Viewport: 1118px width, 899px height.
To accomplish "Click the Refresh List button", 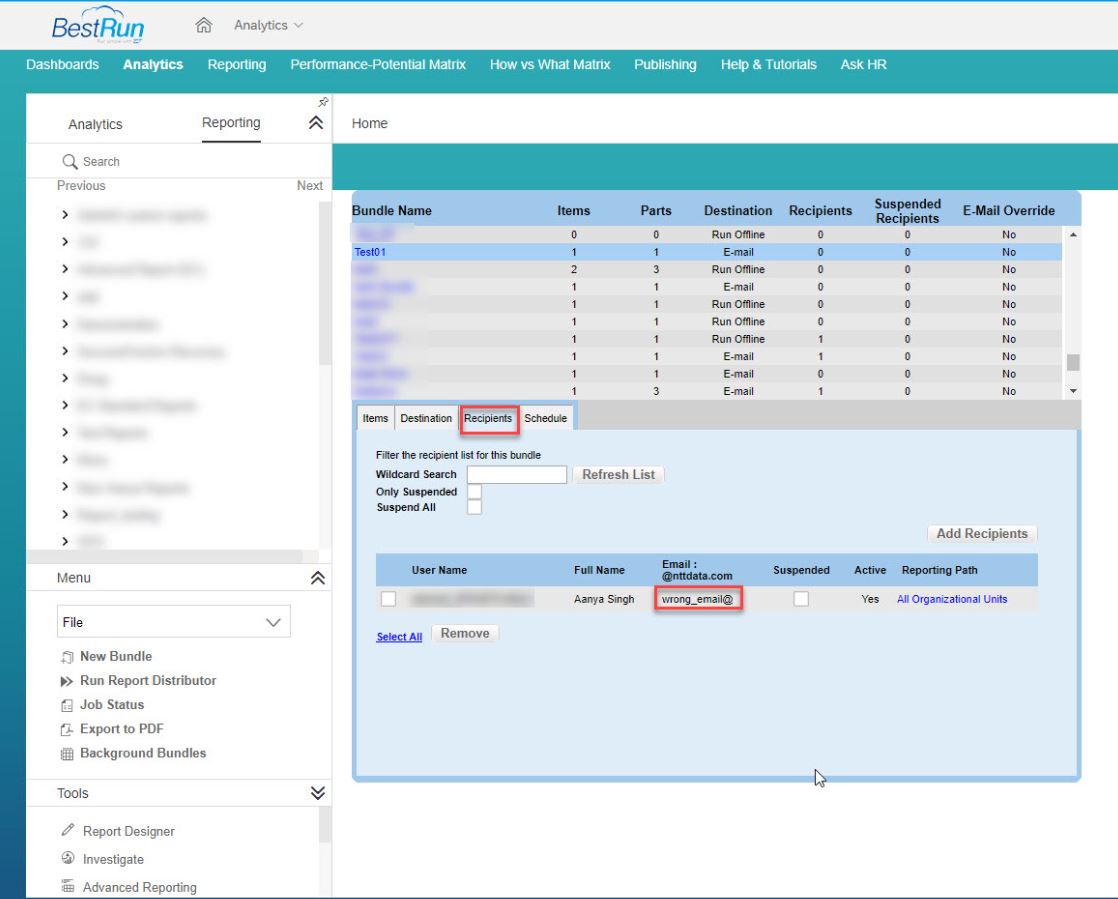I will click(x=618, y=474).
